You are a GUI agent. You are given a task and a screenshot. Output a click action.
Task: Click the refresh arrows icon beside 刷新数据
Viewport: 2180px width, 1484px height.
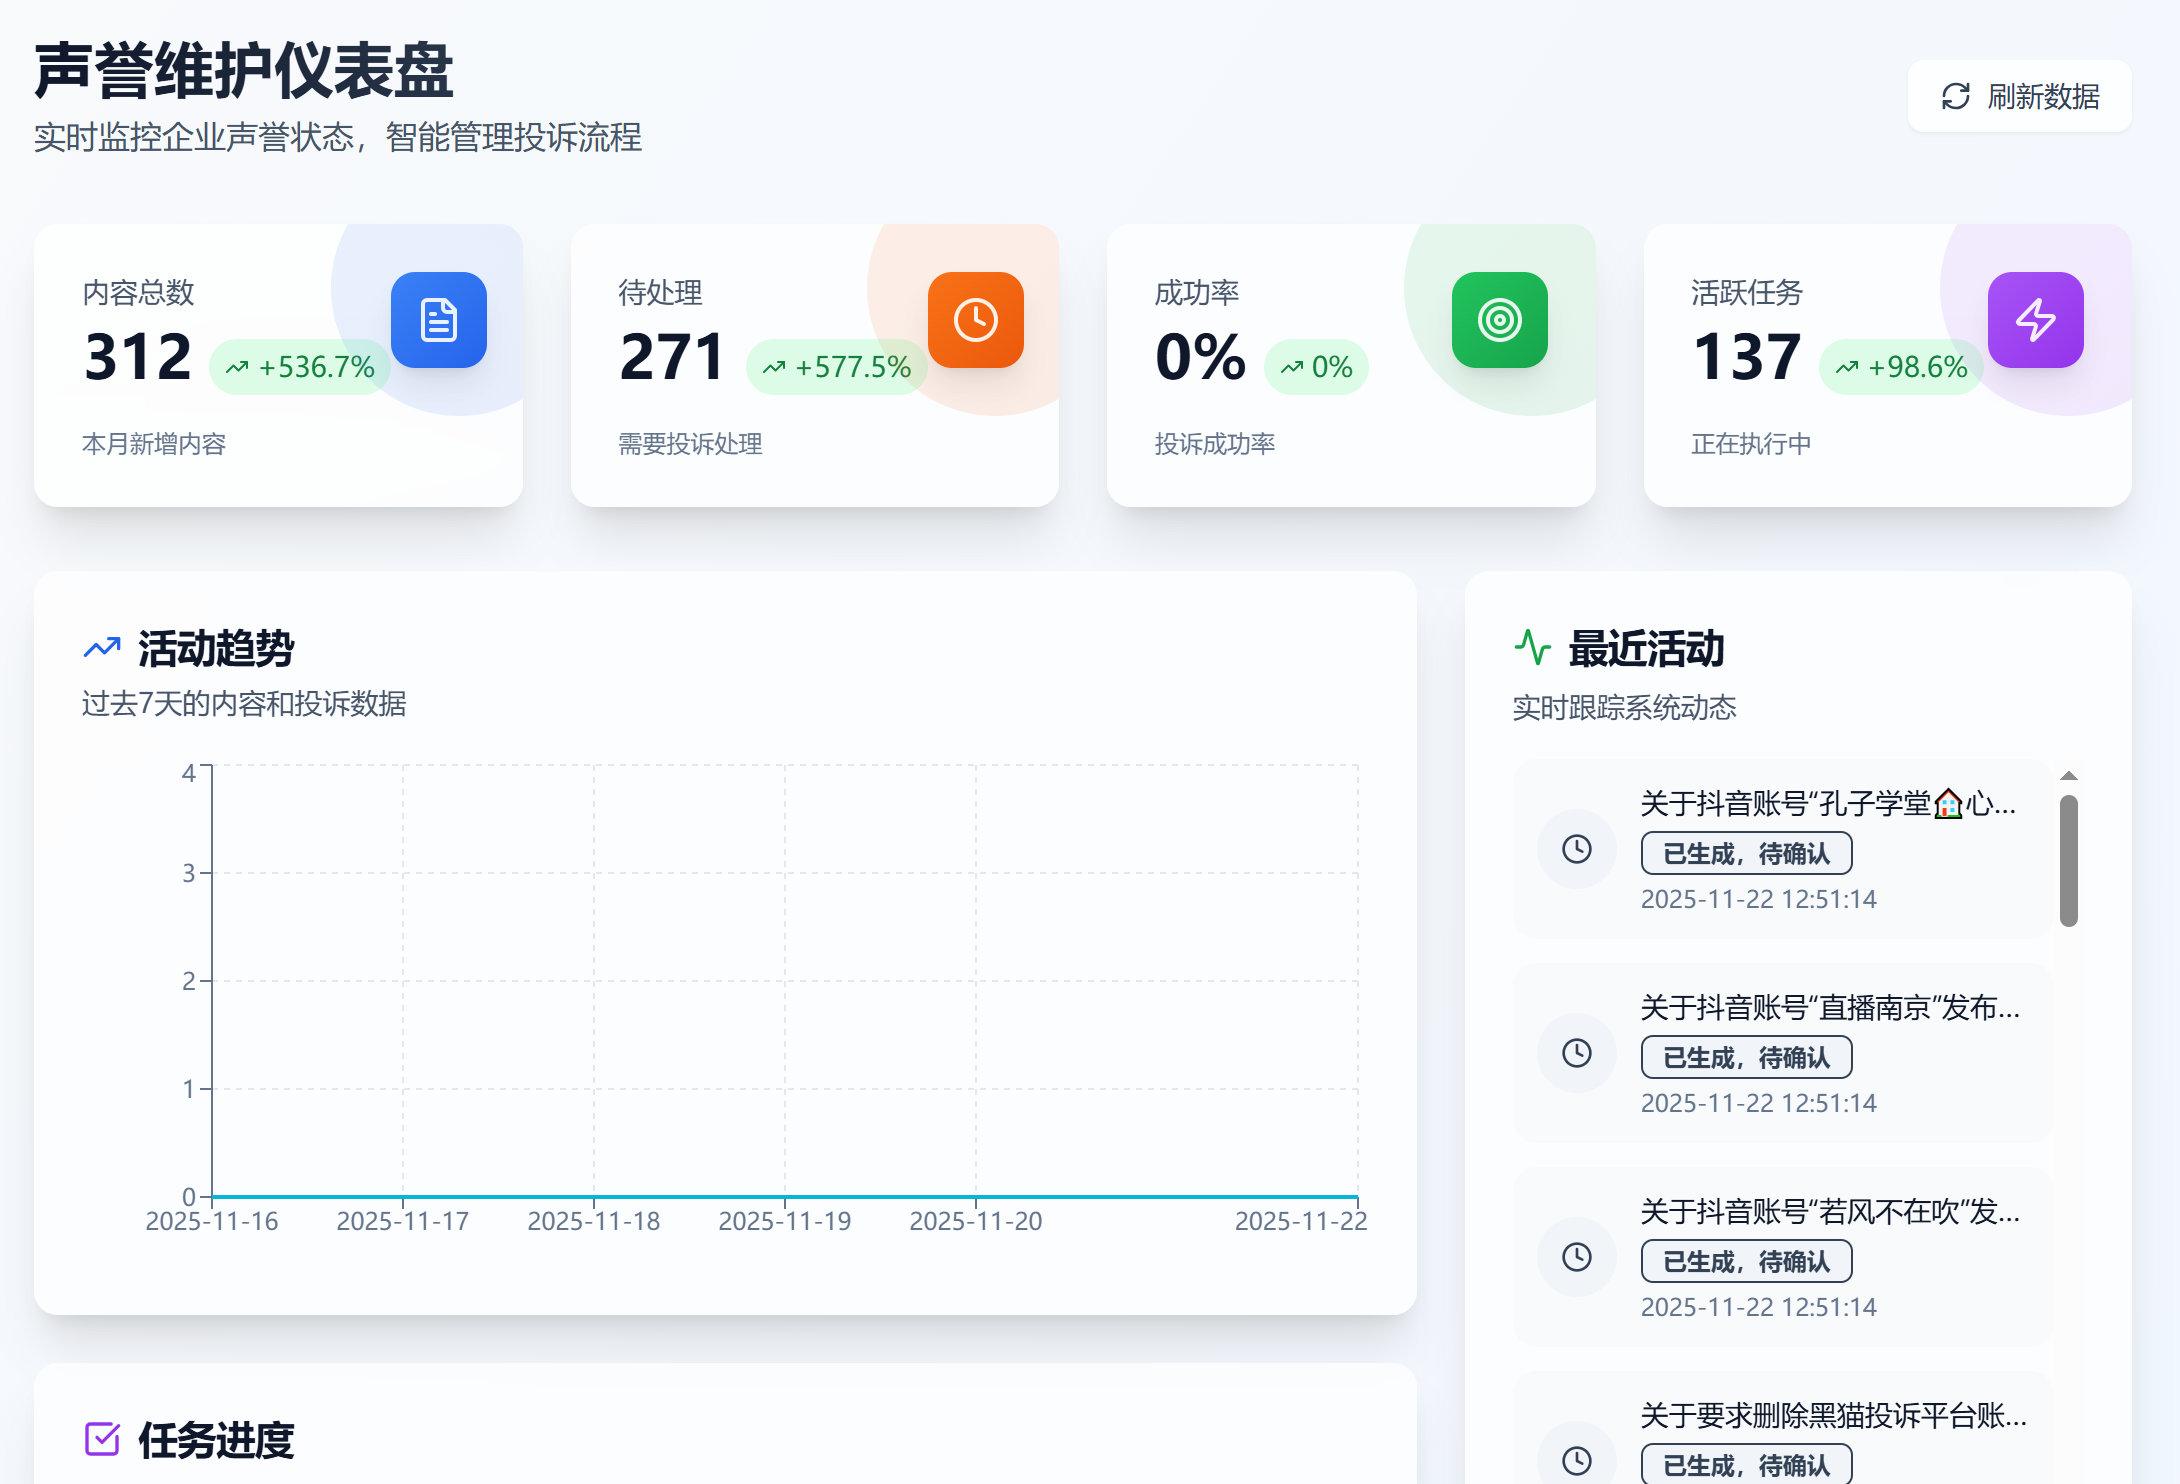(x=1955, y=97)
